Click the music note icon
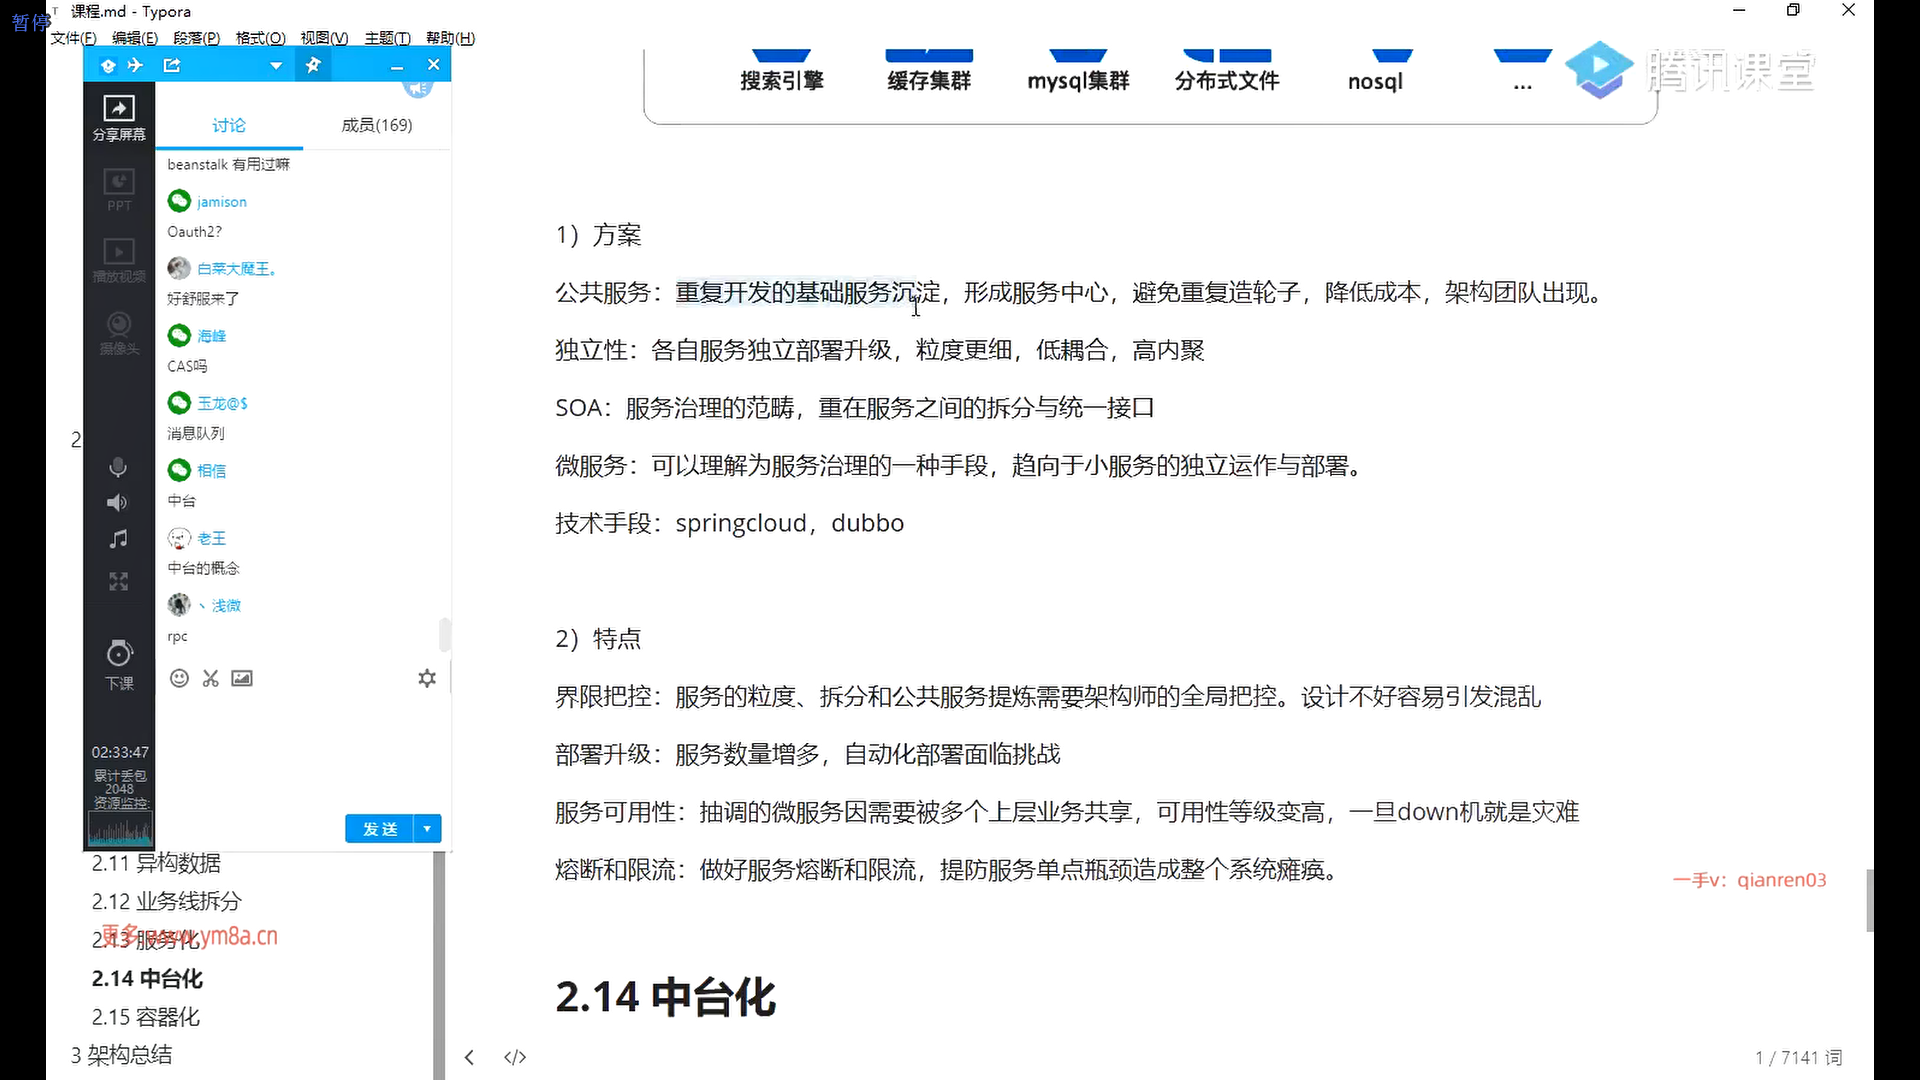 click(118, 539)
